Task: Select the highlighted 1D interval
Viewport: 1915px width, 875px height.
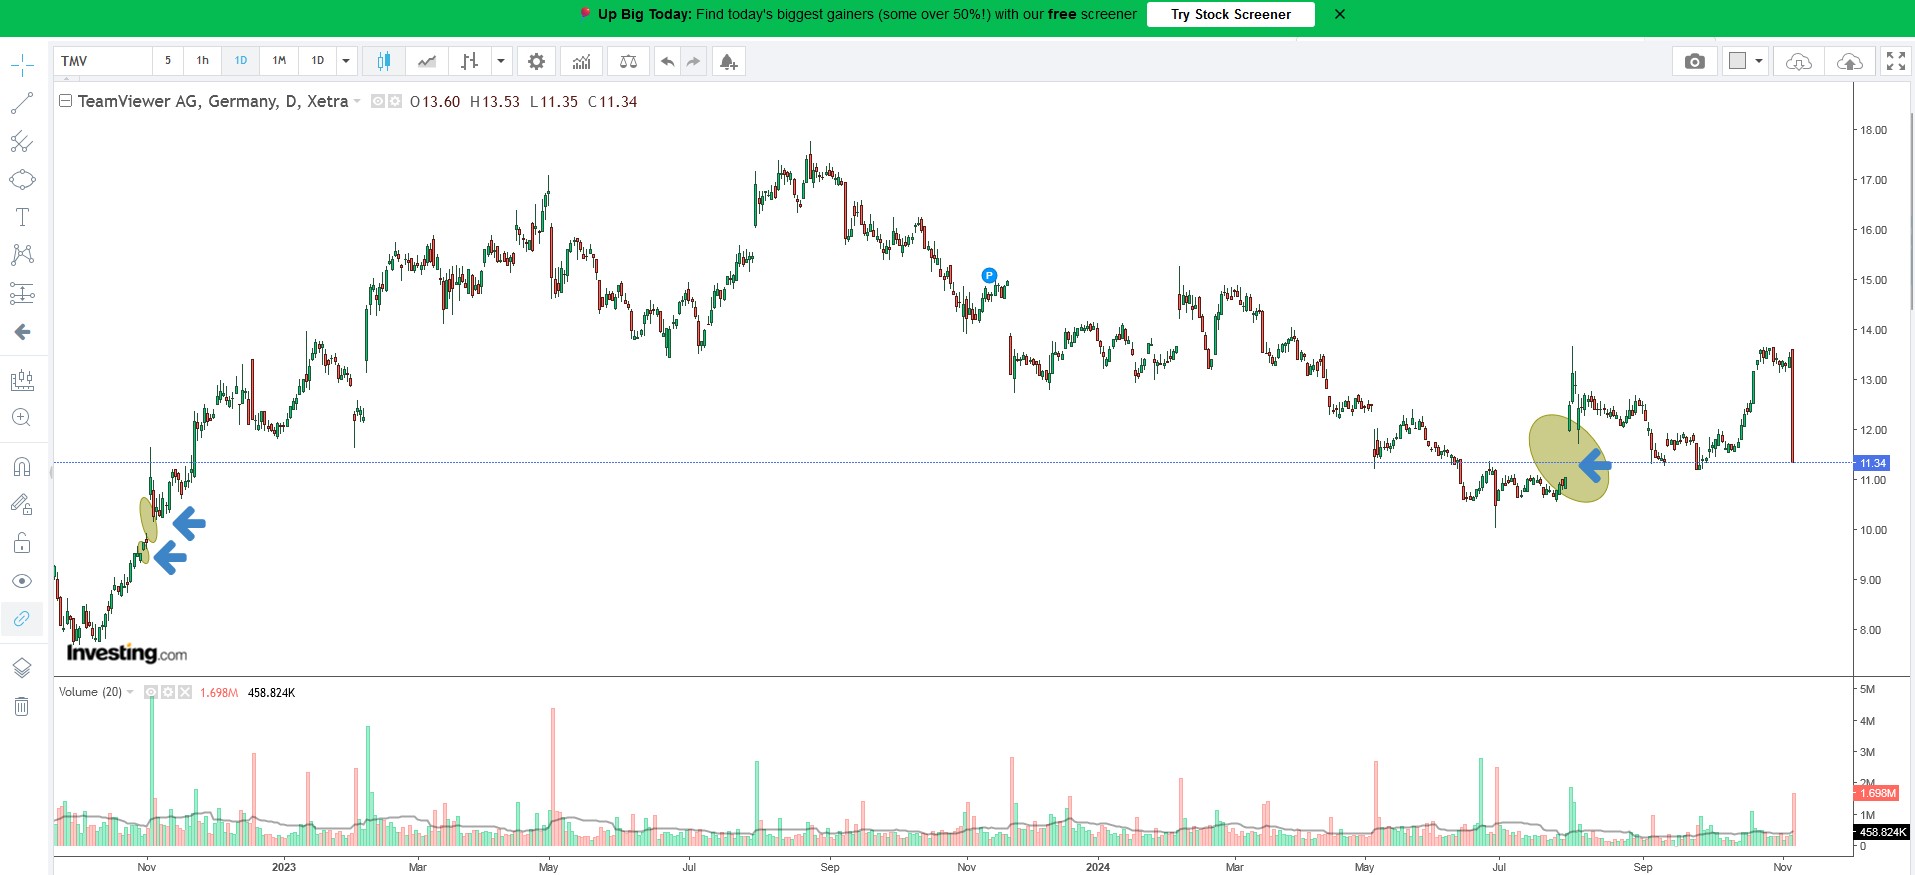Action: point(241,61)
